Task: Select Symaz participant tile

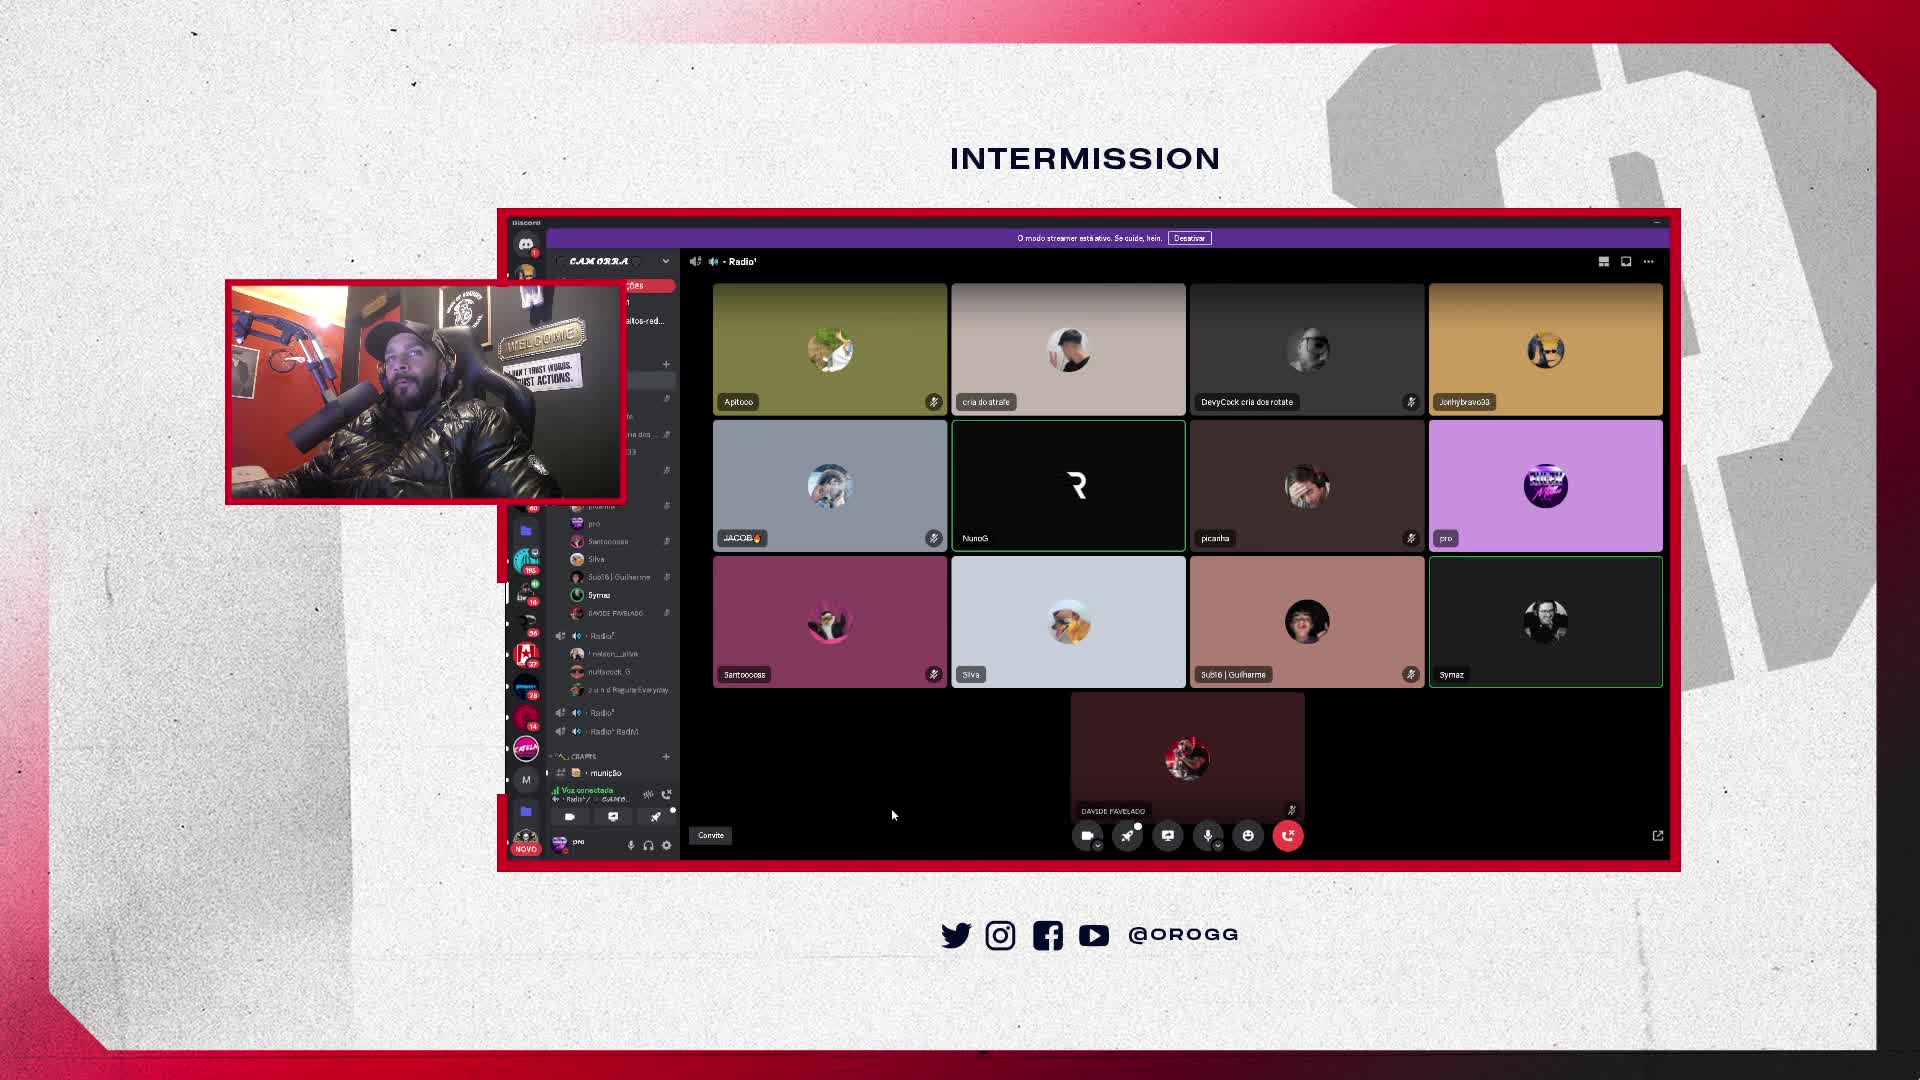Action: (x=1546, y=622)
